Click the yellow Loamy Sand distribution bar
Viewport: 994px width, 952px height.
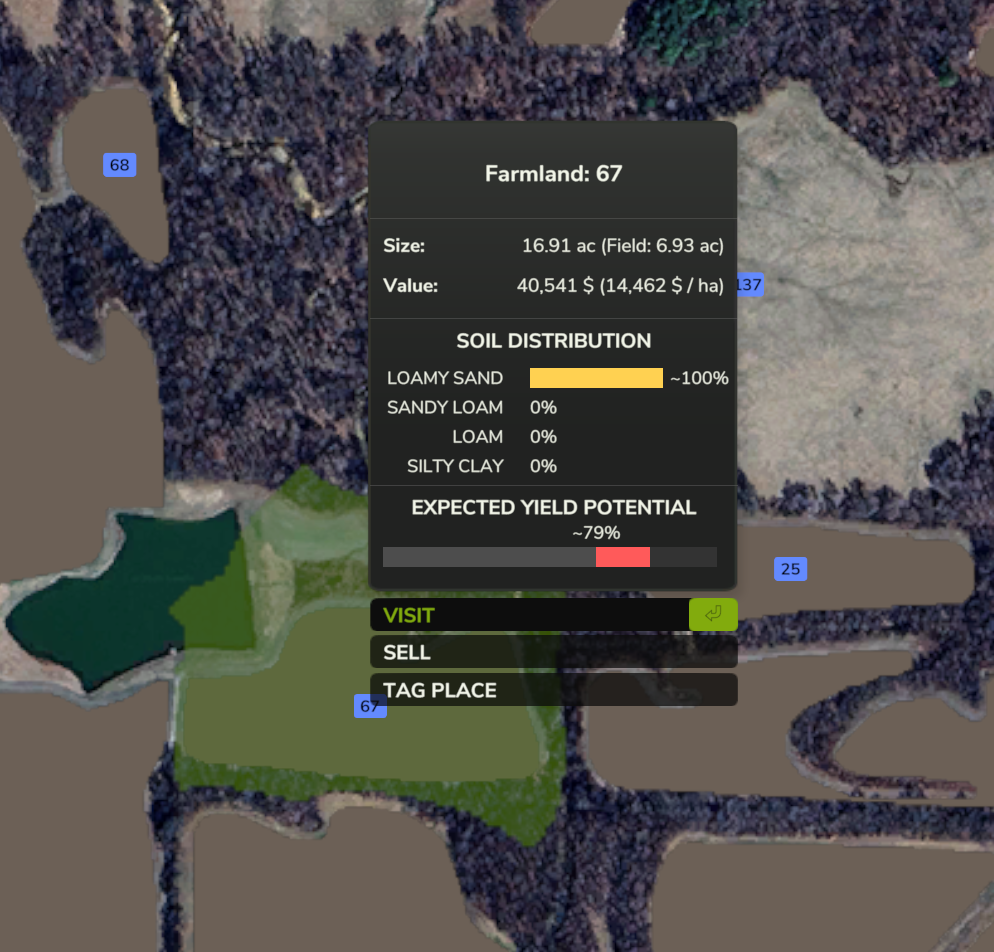click(x=596, y=378)
